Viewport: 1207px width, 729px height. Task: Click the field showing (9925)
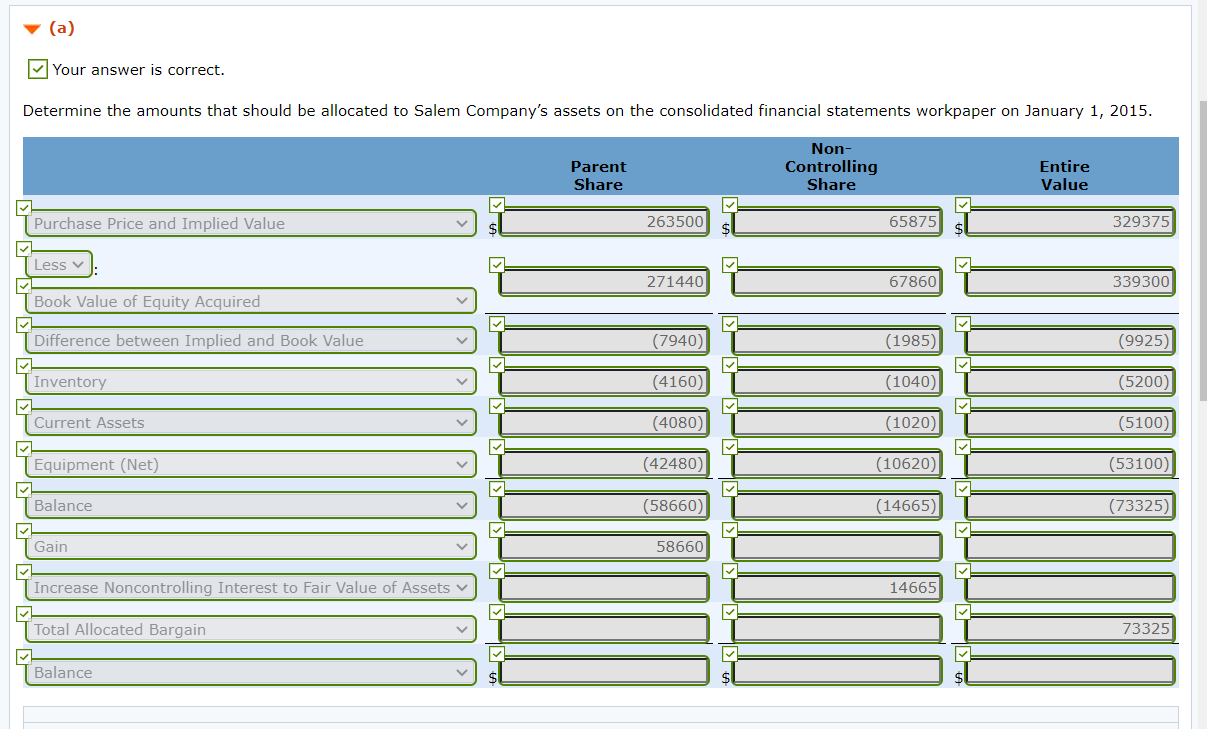point(1070,340)
